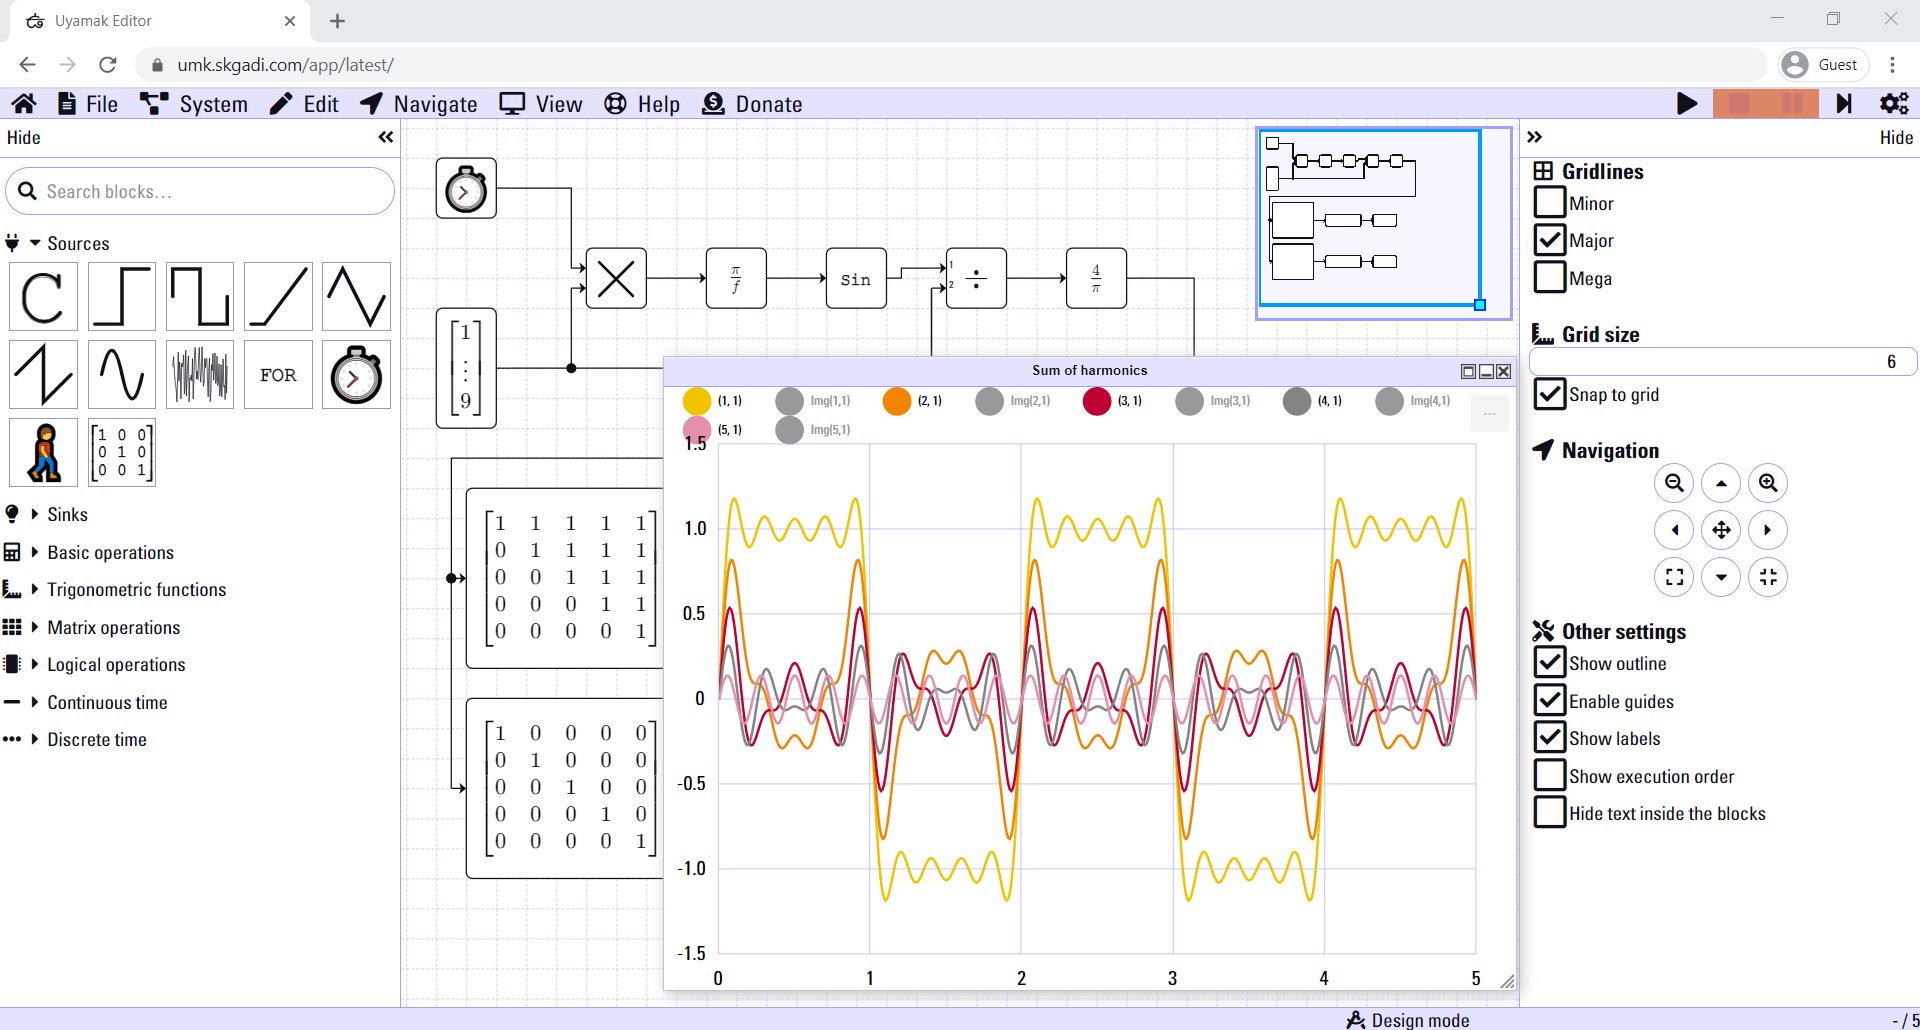This screenshot has height=1030, width=1920.
Task: Enable Minor gridlines checkbox
Action: (x=1550, y=203)
